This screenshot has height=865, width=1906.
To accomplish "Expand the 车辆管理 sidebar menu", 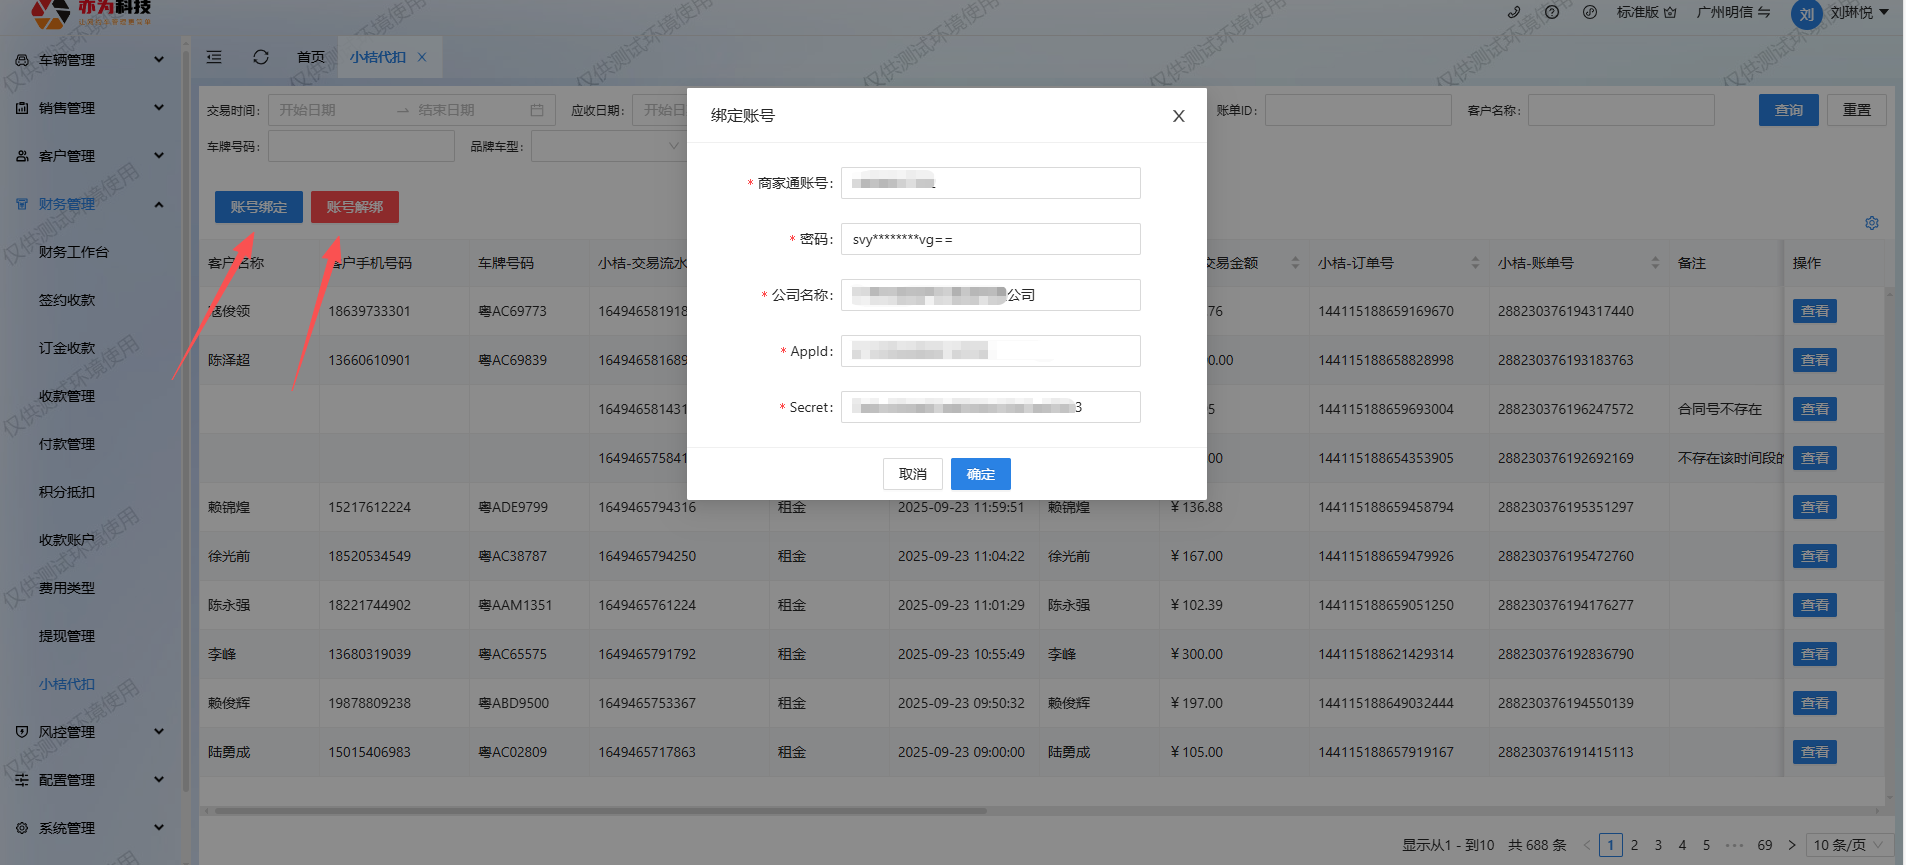I will coord(158,60).
